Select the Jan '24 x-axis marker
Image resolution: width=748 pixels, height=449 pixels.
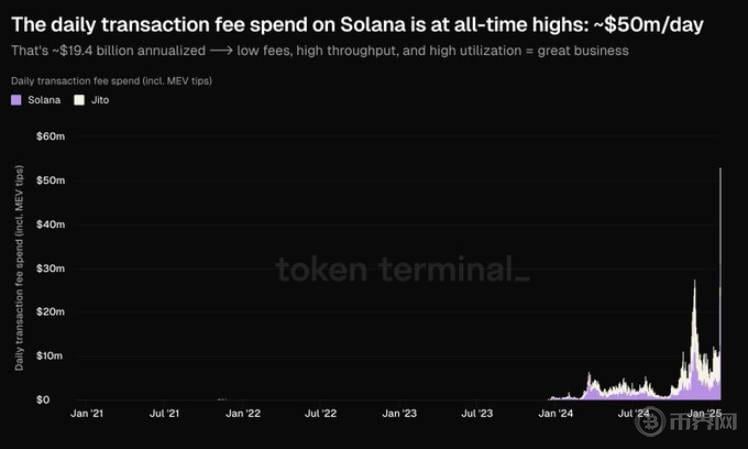point(556,413)
